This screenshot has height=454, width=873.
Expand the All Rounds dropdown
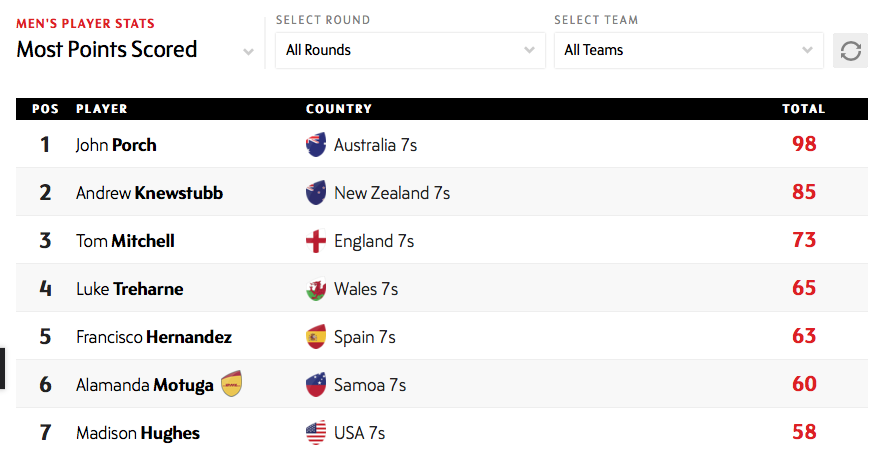pos(410,50)
